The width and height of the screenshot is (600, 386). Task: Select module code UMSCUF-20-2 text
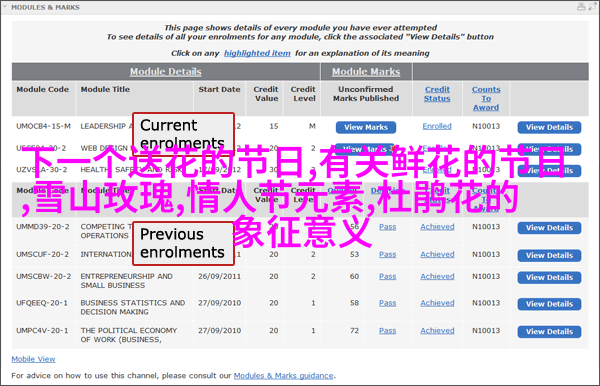(x=42, y=254)
